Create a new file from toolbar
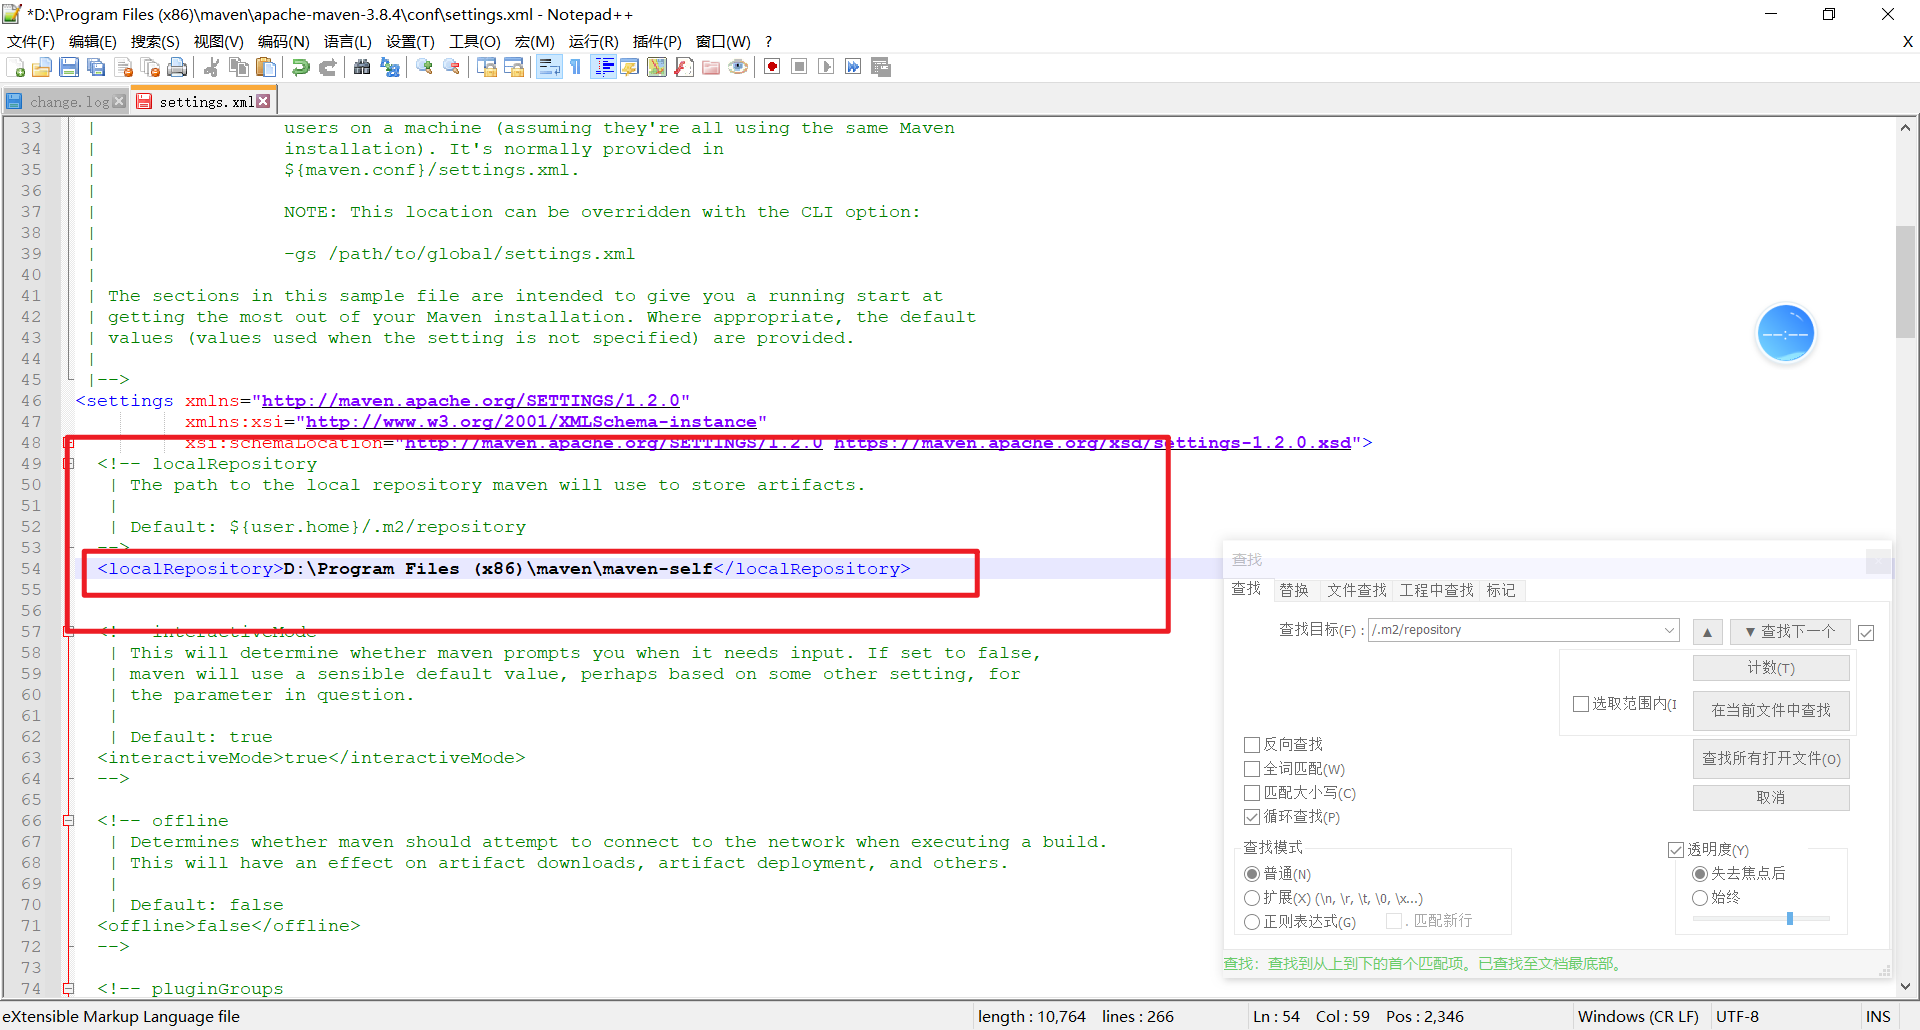This screenshot has width=1920, height=1030. click(16, 67)
